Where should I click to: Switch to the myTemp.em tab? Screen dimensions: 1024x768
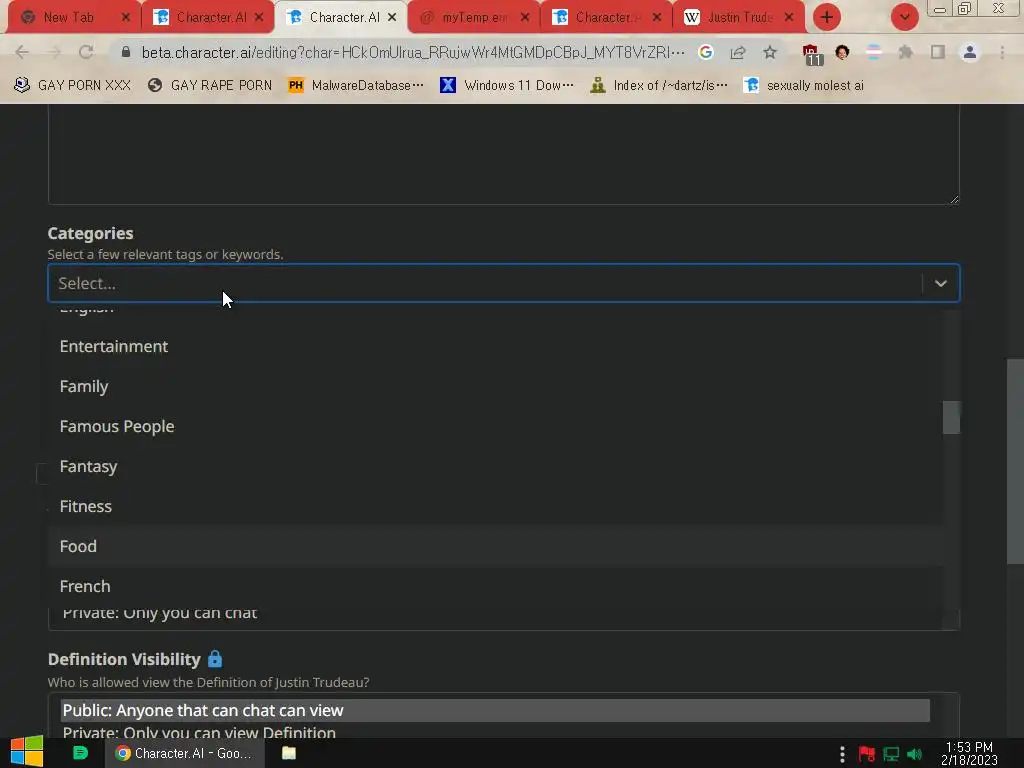click(x=474, y=18)
